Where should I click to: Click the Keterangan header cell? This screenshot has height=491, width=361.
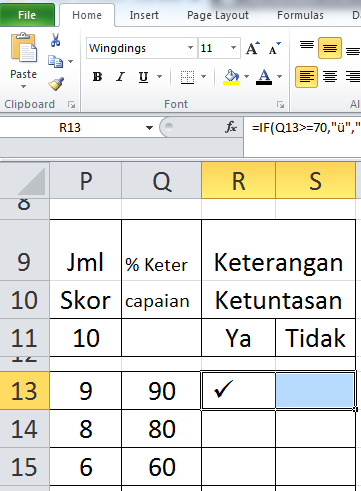(x=278, y=250)
